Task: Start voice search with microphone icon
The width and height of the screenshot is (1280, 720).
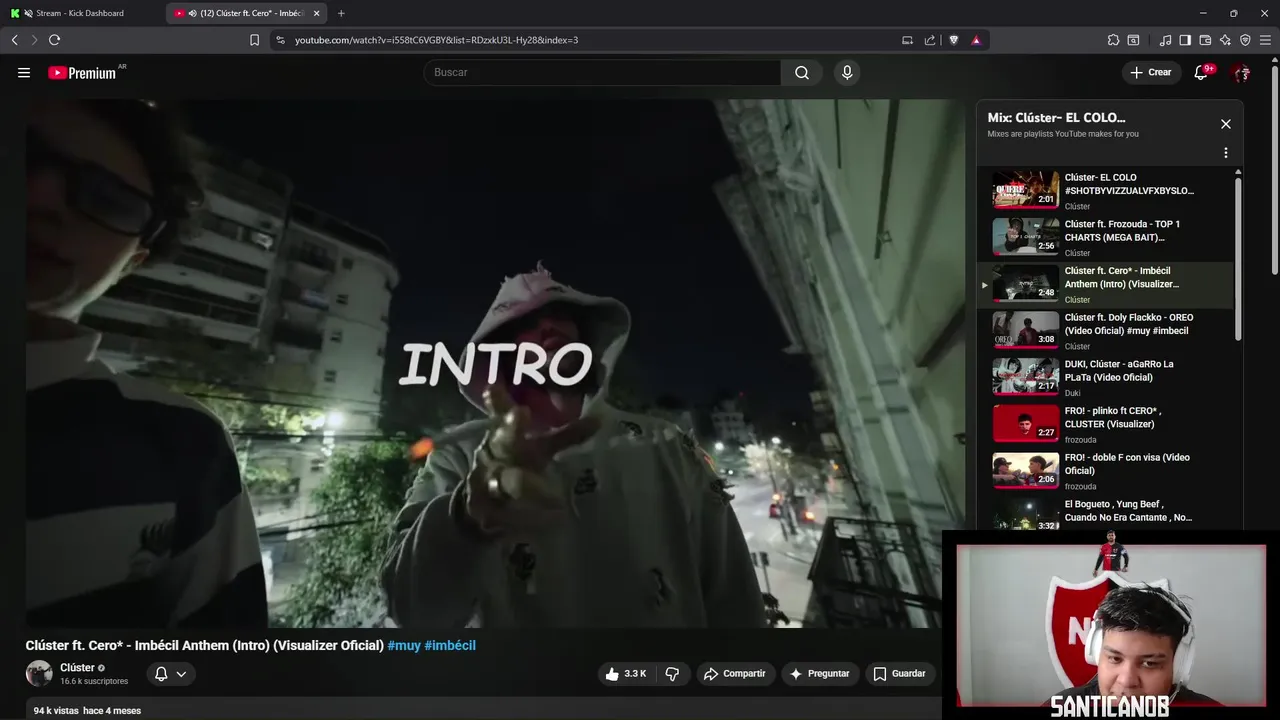Action: tap(847, 72)
